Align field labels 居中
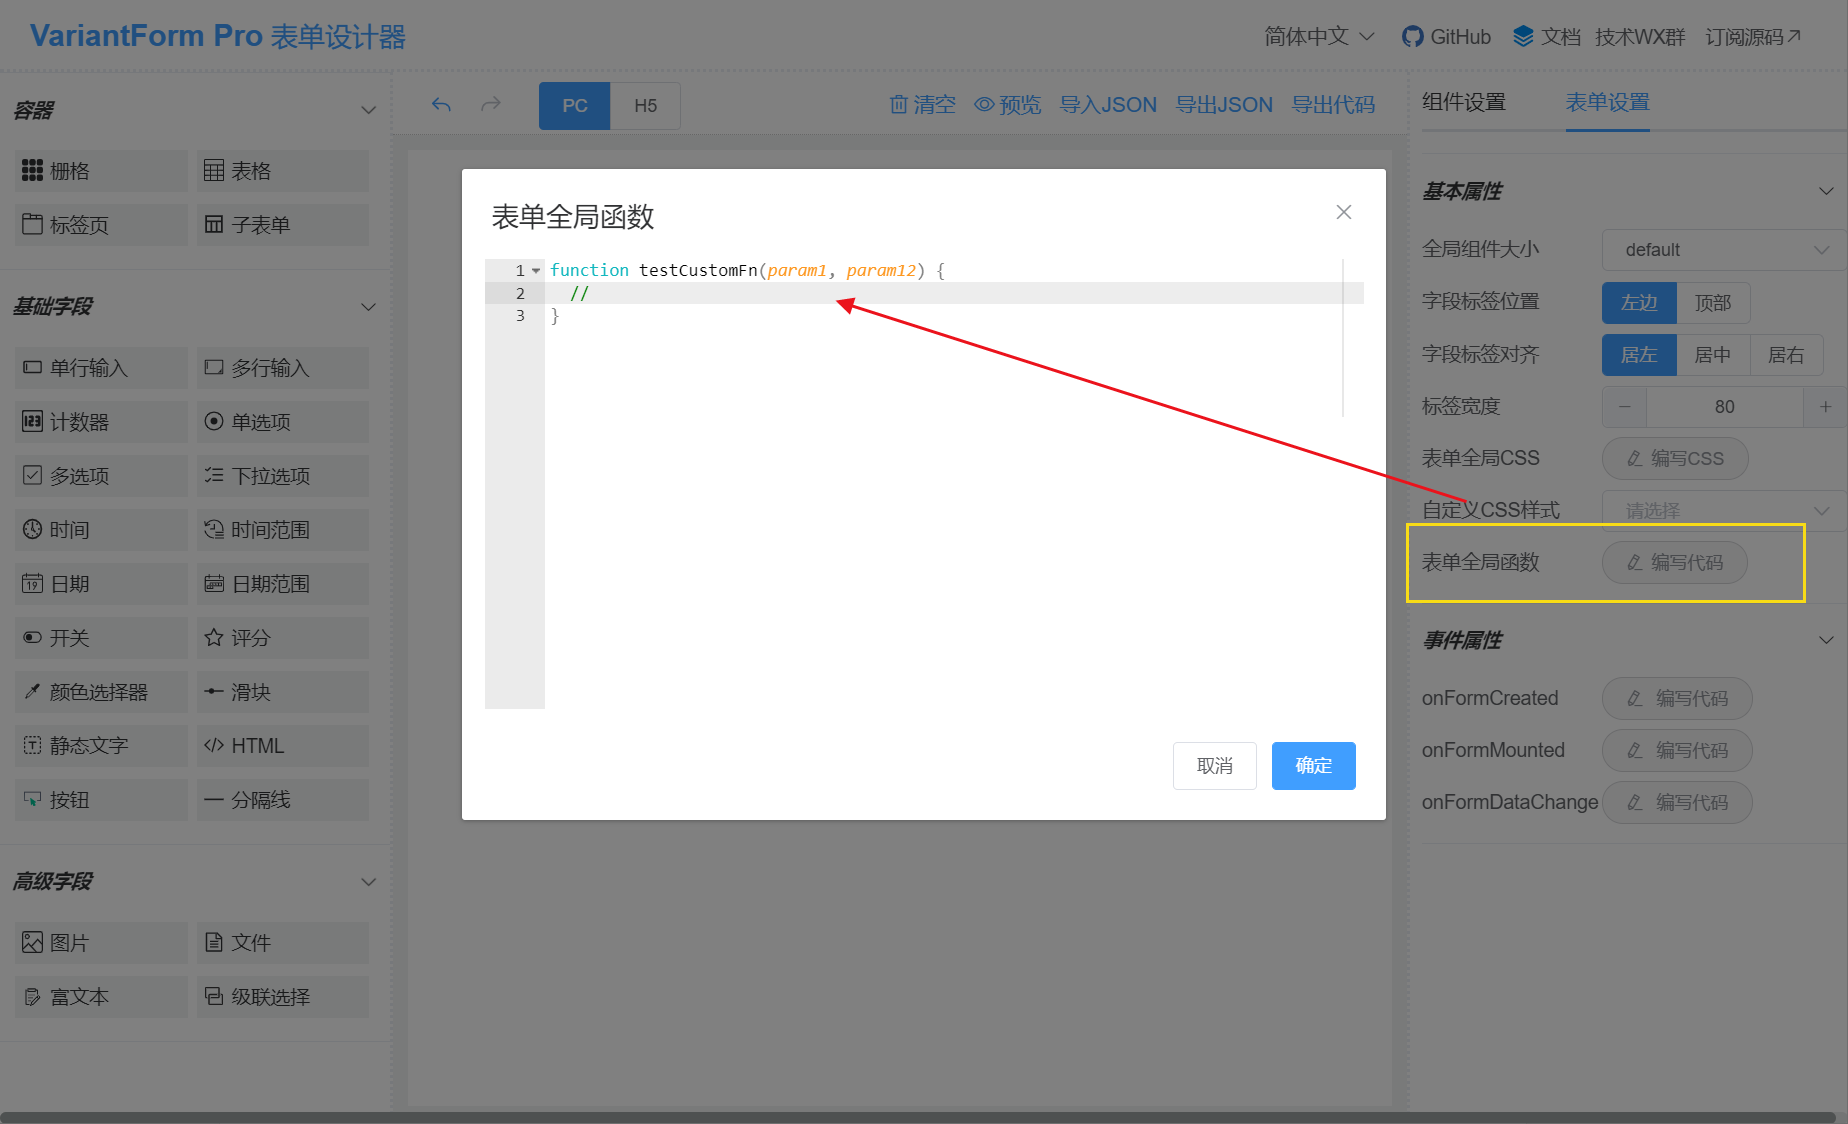The height and width of the screenshot is (1124, 1848). click(x=1713, y=355)
